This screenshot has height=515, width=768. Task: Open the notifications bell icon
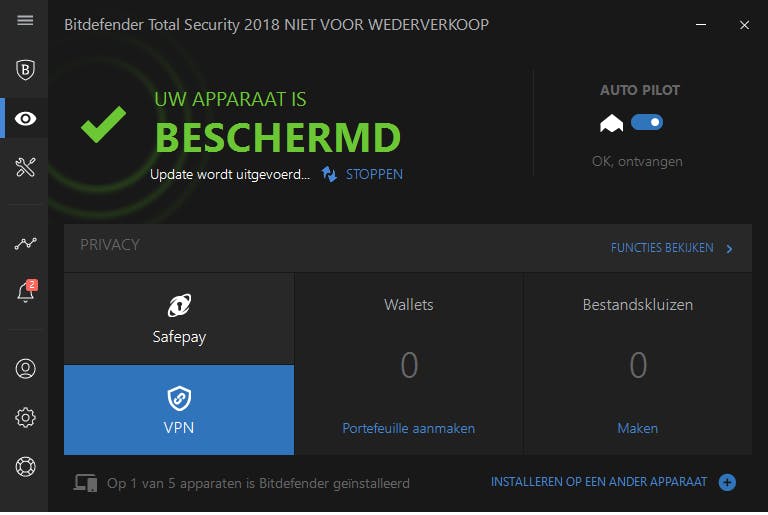point(25,292)
